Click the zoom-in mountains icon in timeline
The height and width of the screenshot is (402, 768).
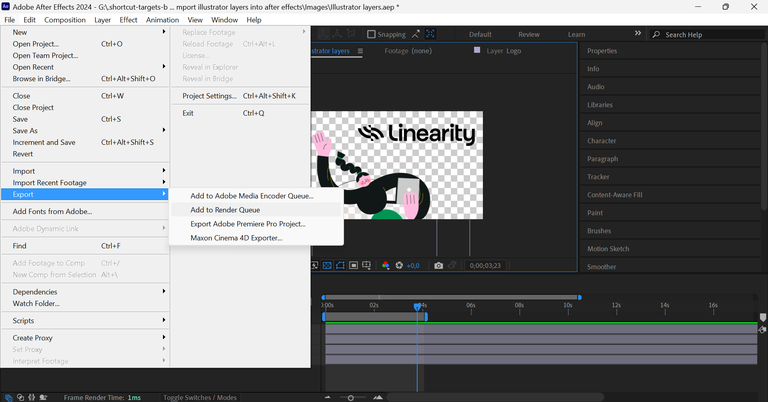379,397
